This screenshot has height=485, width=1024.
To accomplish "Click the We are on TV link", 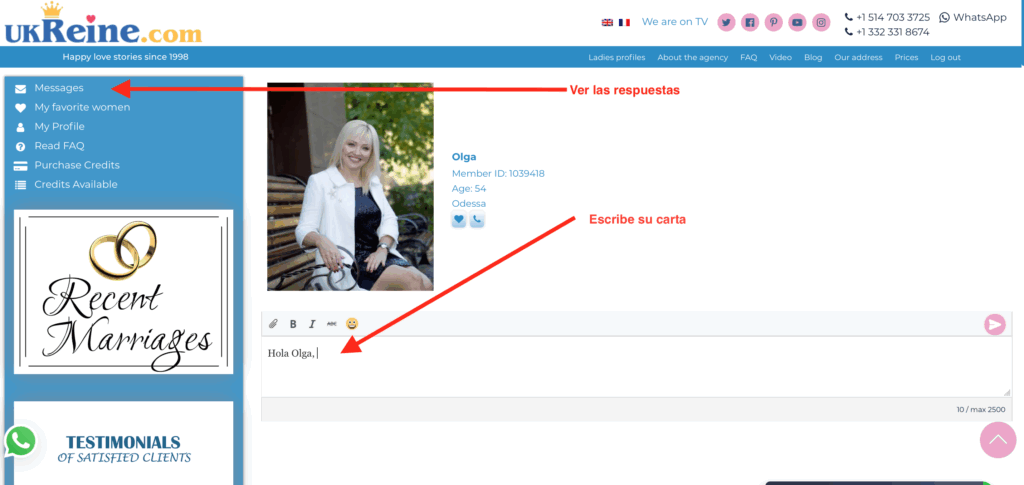I will (675, 22).
